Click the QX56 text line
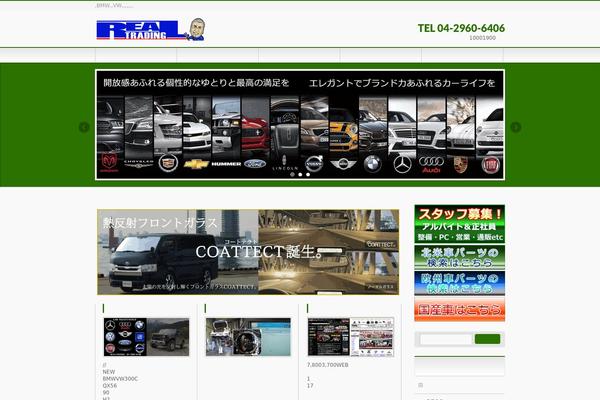The height and width of the screenshot is (400, 600). pos(110,386)
